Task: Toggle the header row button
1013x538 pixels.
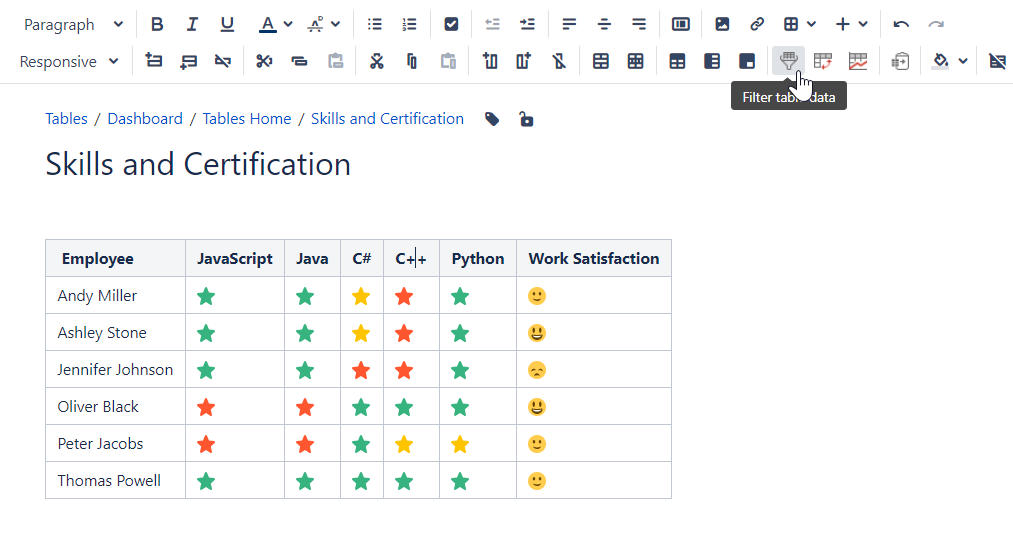Action: pyautogui.click(x=677, y=62)
